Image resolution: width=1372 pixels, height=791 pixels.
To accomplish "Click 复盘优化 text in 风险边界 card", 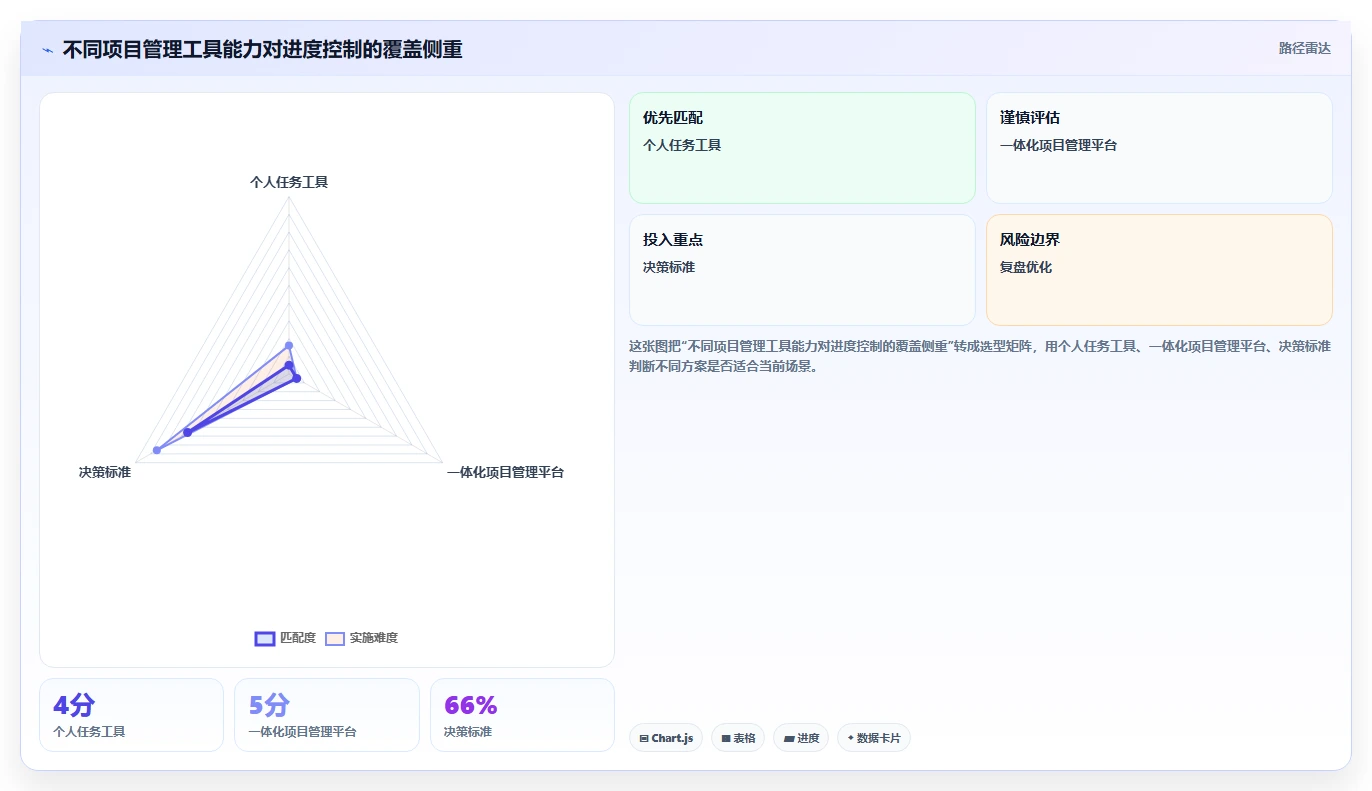I will coord(1026,267).
